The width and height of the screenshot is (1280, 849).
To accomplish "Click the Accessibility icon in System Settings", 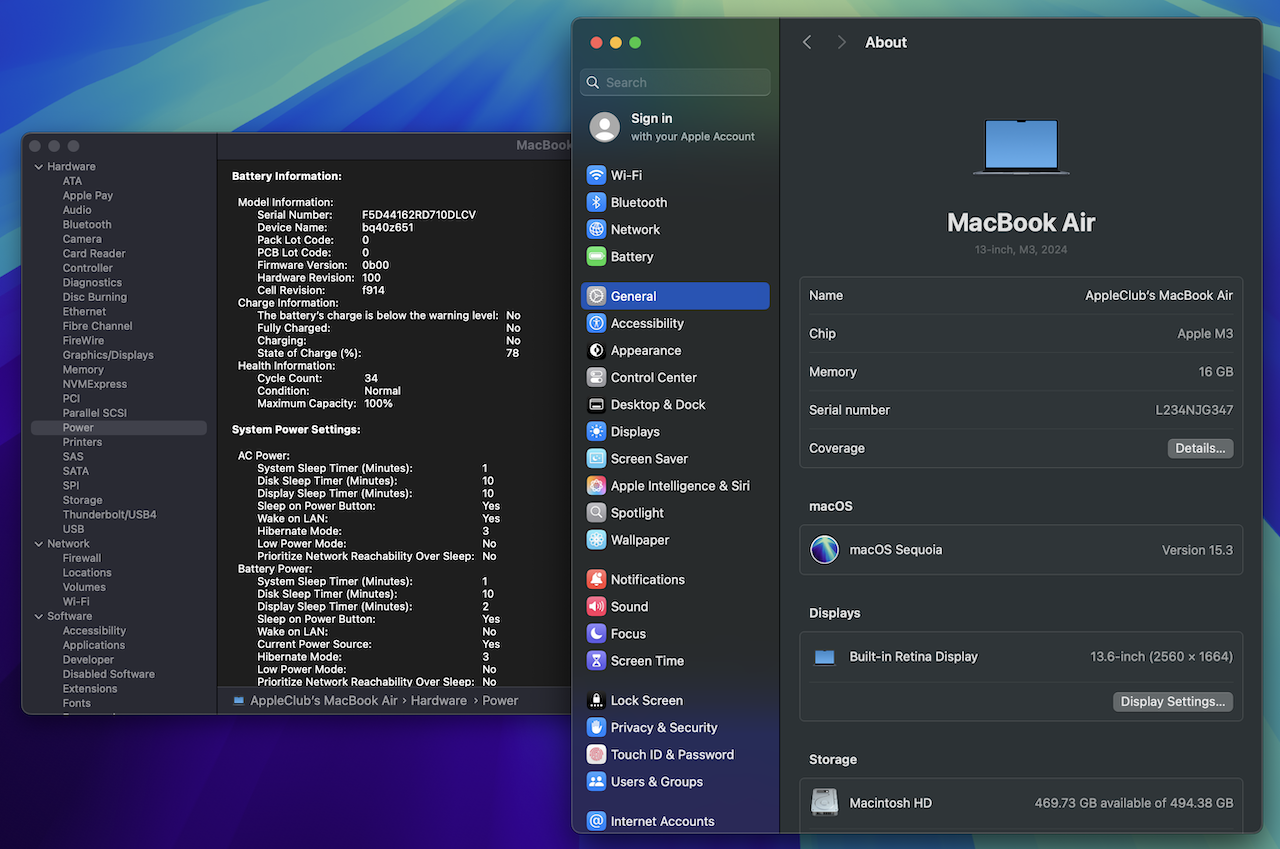I will click(596, 323).
